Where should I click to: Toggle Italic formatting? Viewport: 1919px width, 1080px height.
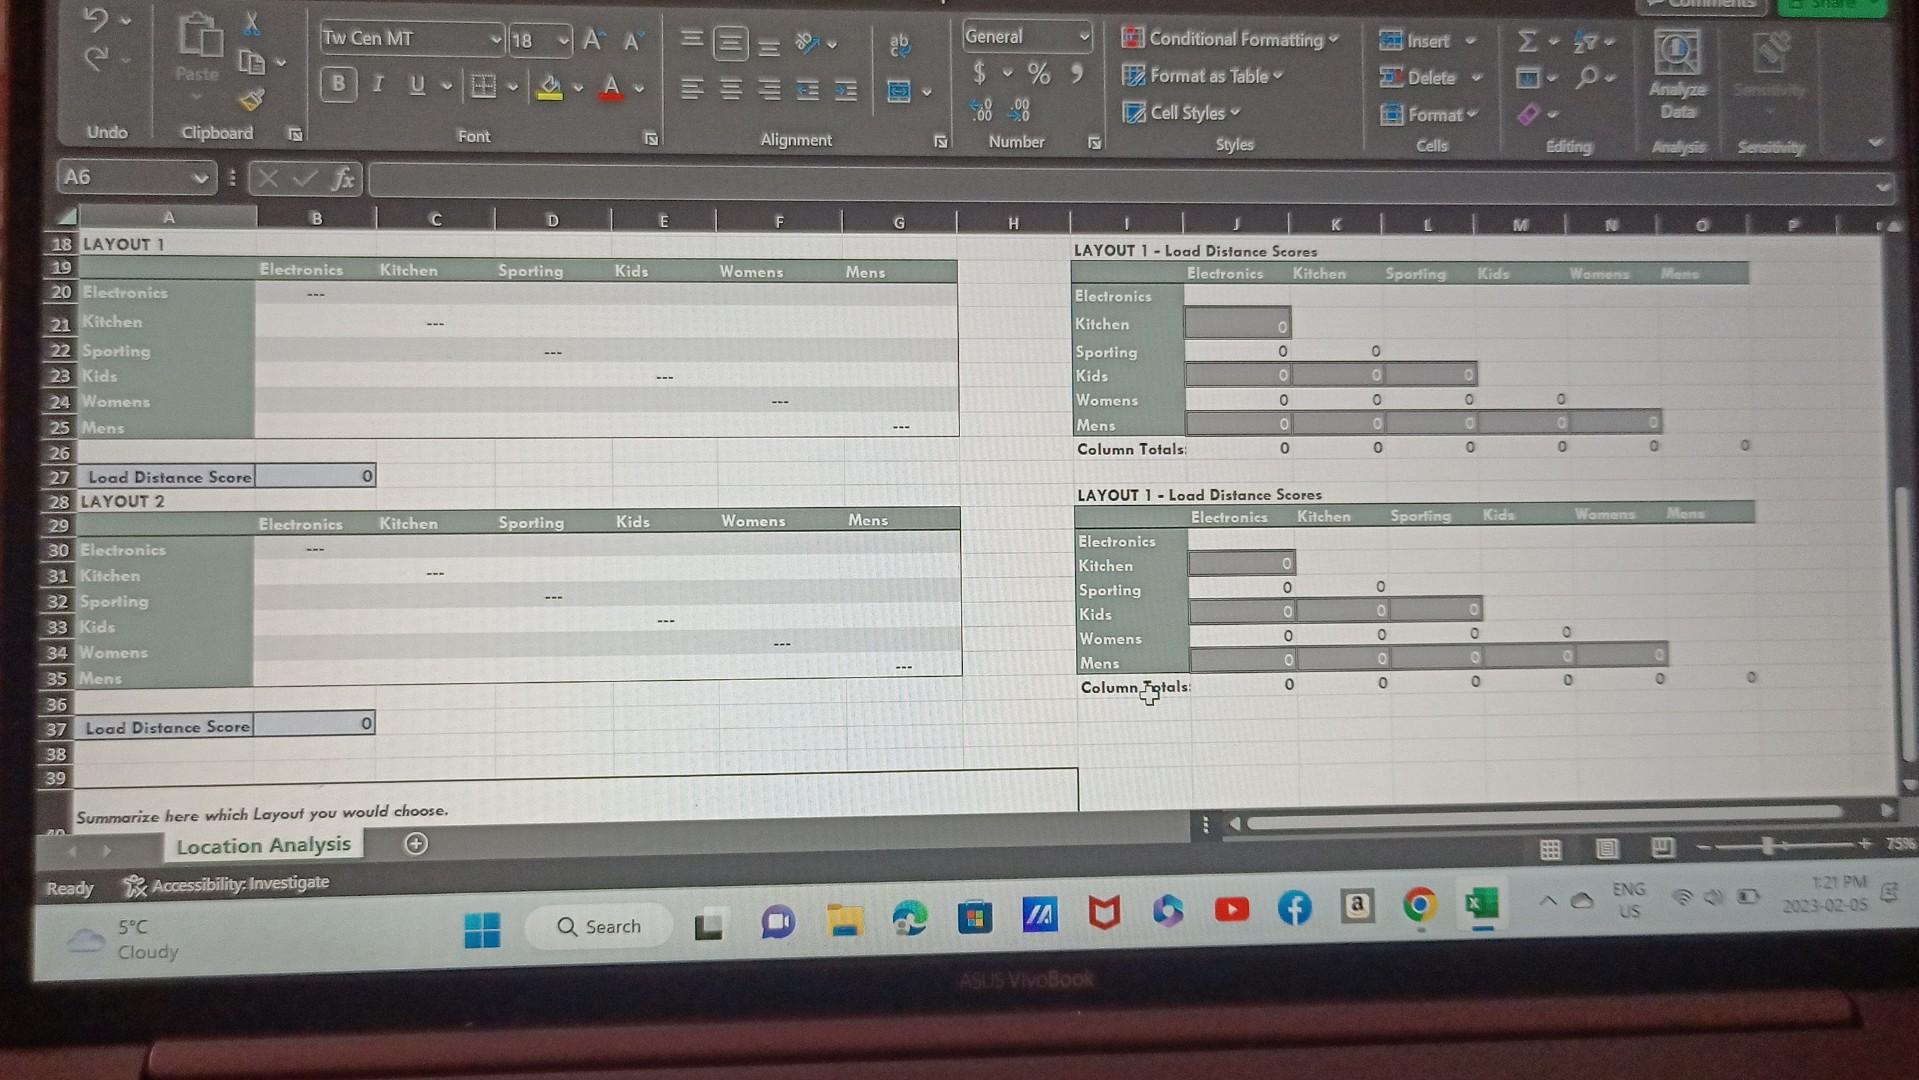point(377,85)
